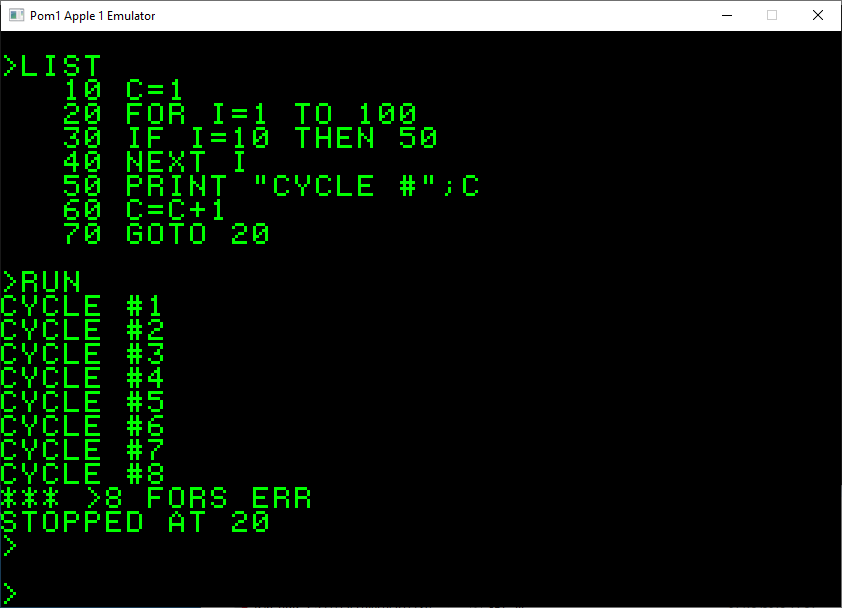
Task: Click output line 'CYCLE #6'
Action: pos(82,425)
